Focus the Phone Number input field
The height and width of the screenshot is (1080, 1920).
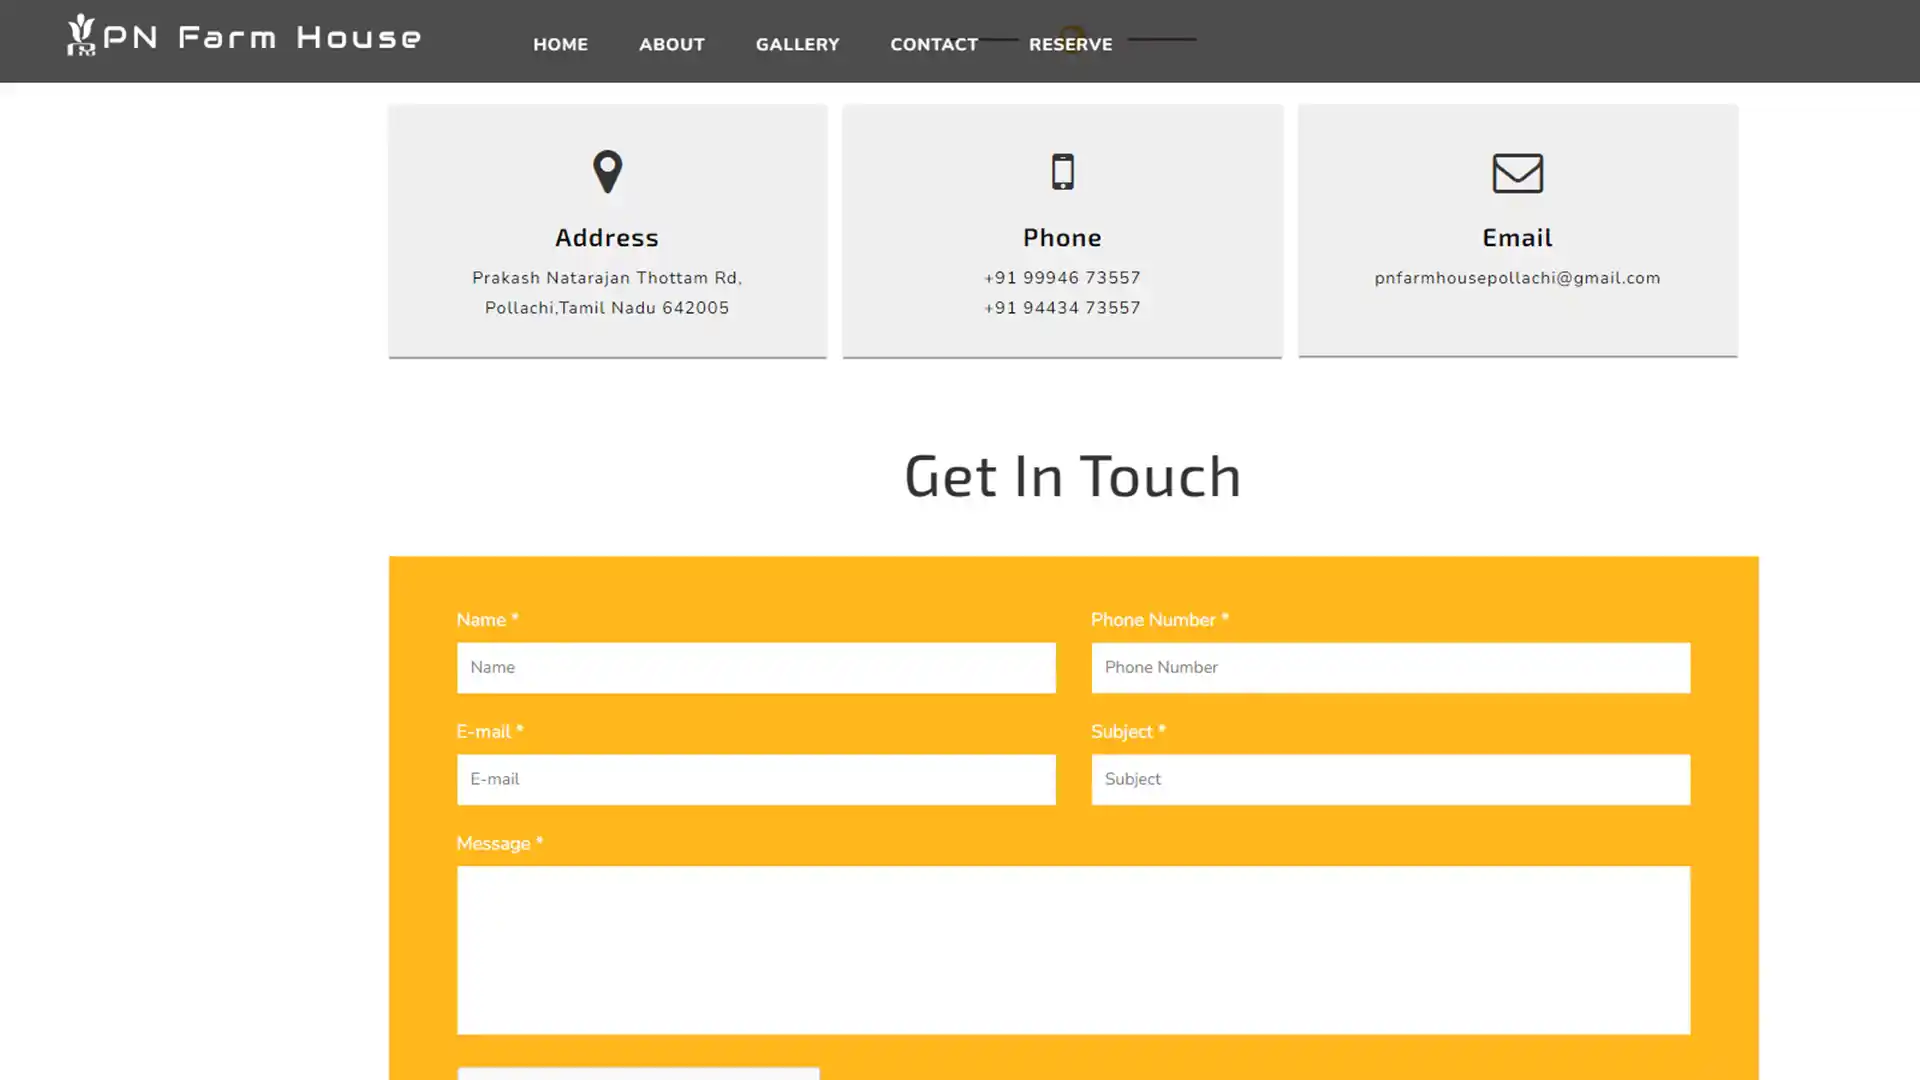[1390, 667]
